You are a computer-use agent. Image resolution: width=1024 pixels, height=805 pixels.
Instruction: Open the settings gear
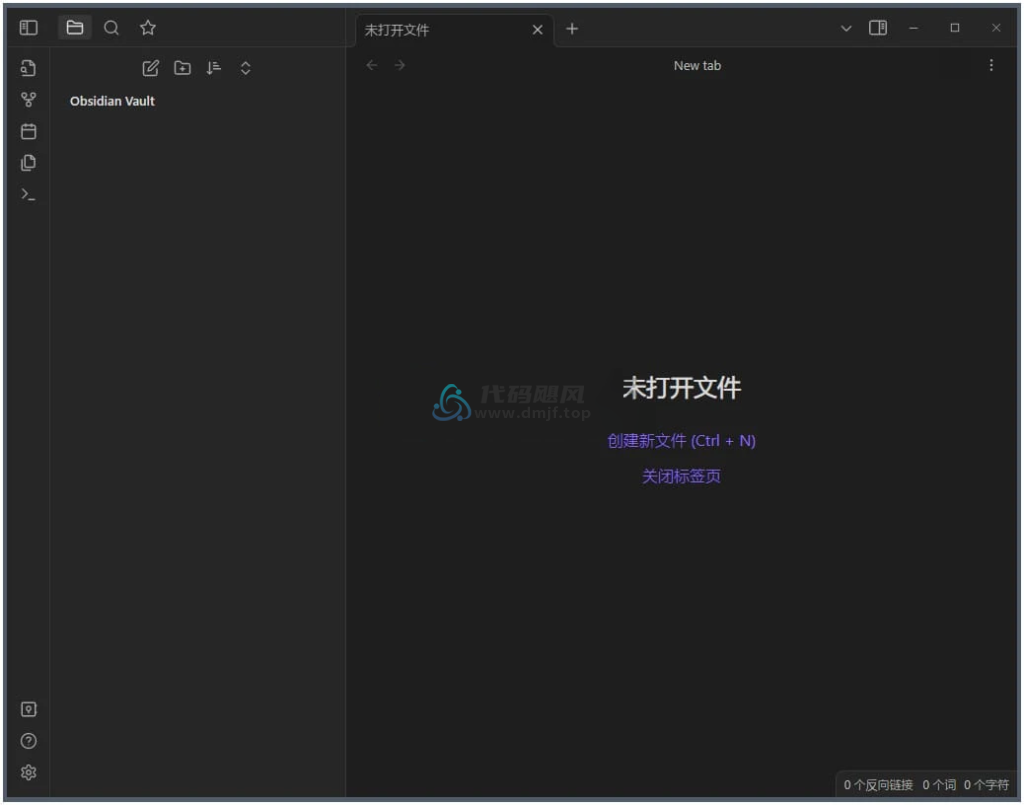(x=28, y=772)
